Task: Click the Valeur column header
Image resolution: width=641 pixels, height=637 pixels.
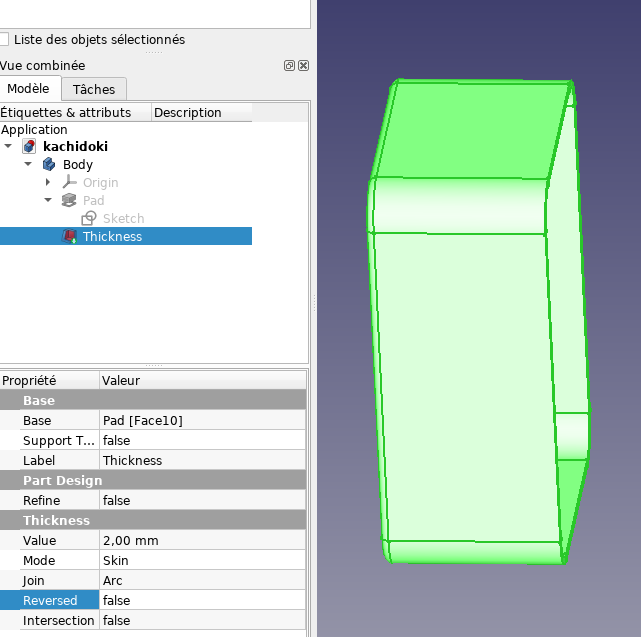Action: [203, 381]
